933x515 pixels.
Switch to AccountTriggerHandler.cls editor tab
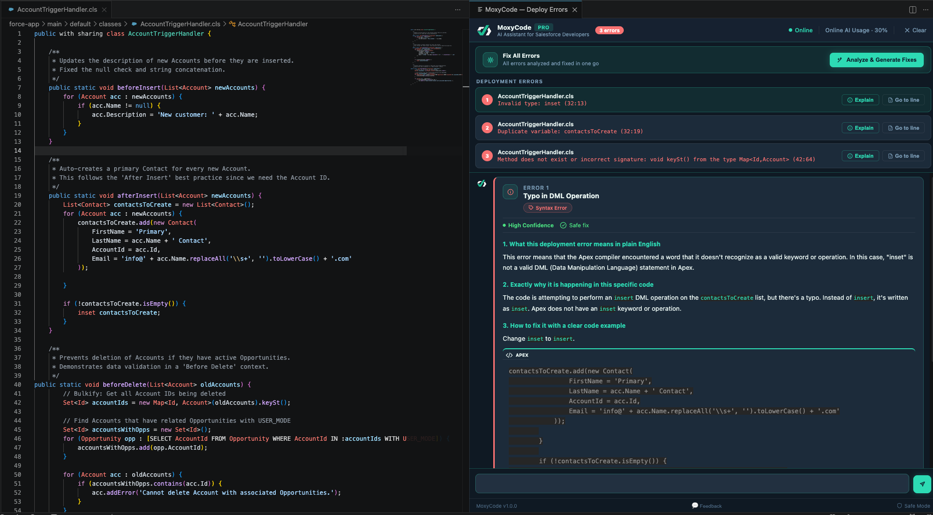coord(57,10)
